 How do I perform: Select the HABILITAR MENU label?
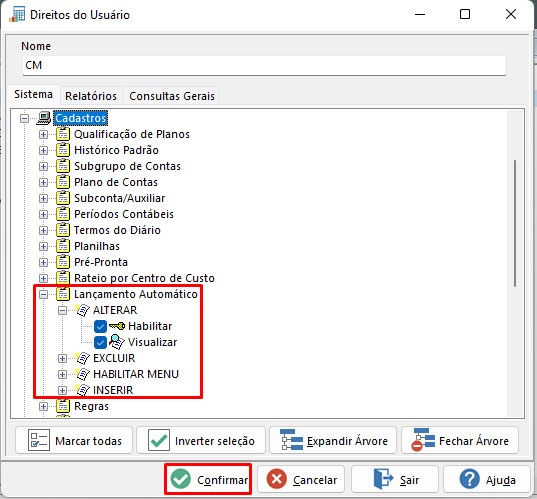click(136, 374)
